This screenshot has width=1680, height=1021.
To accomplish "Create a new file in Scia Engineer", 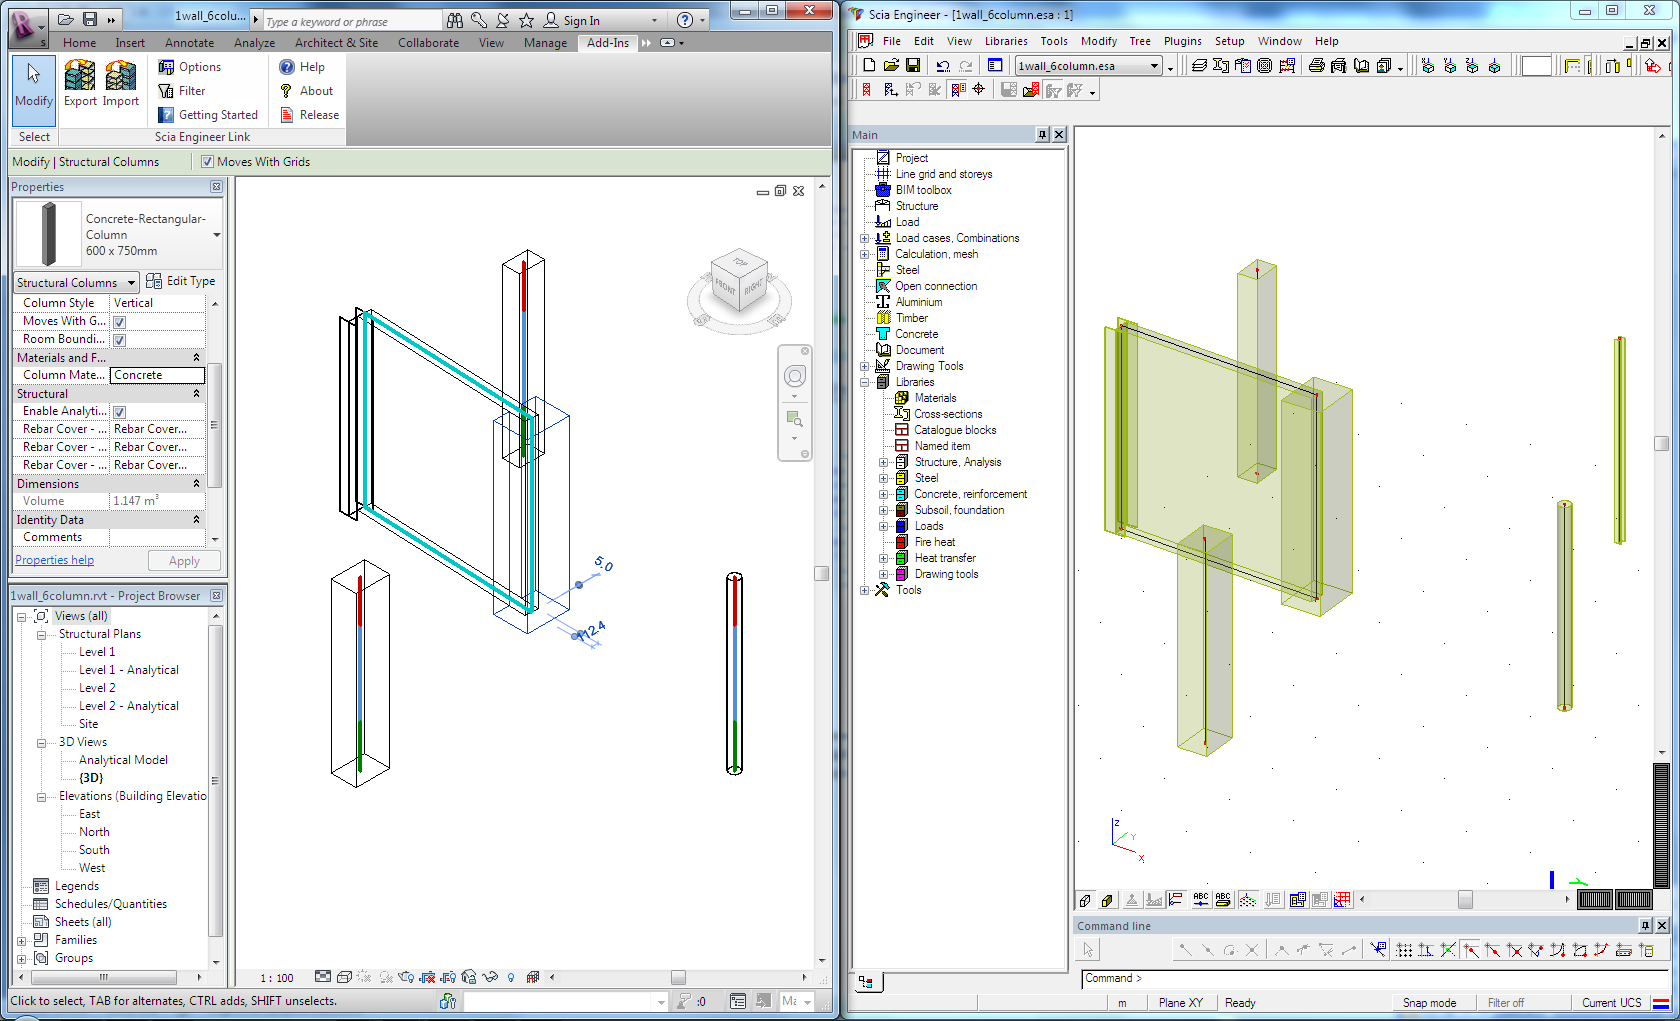I will point(869,65).
